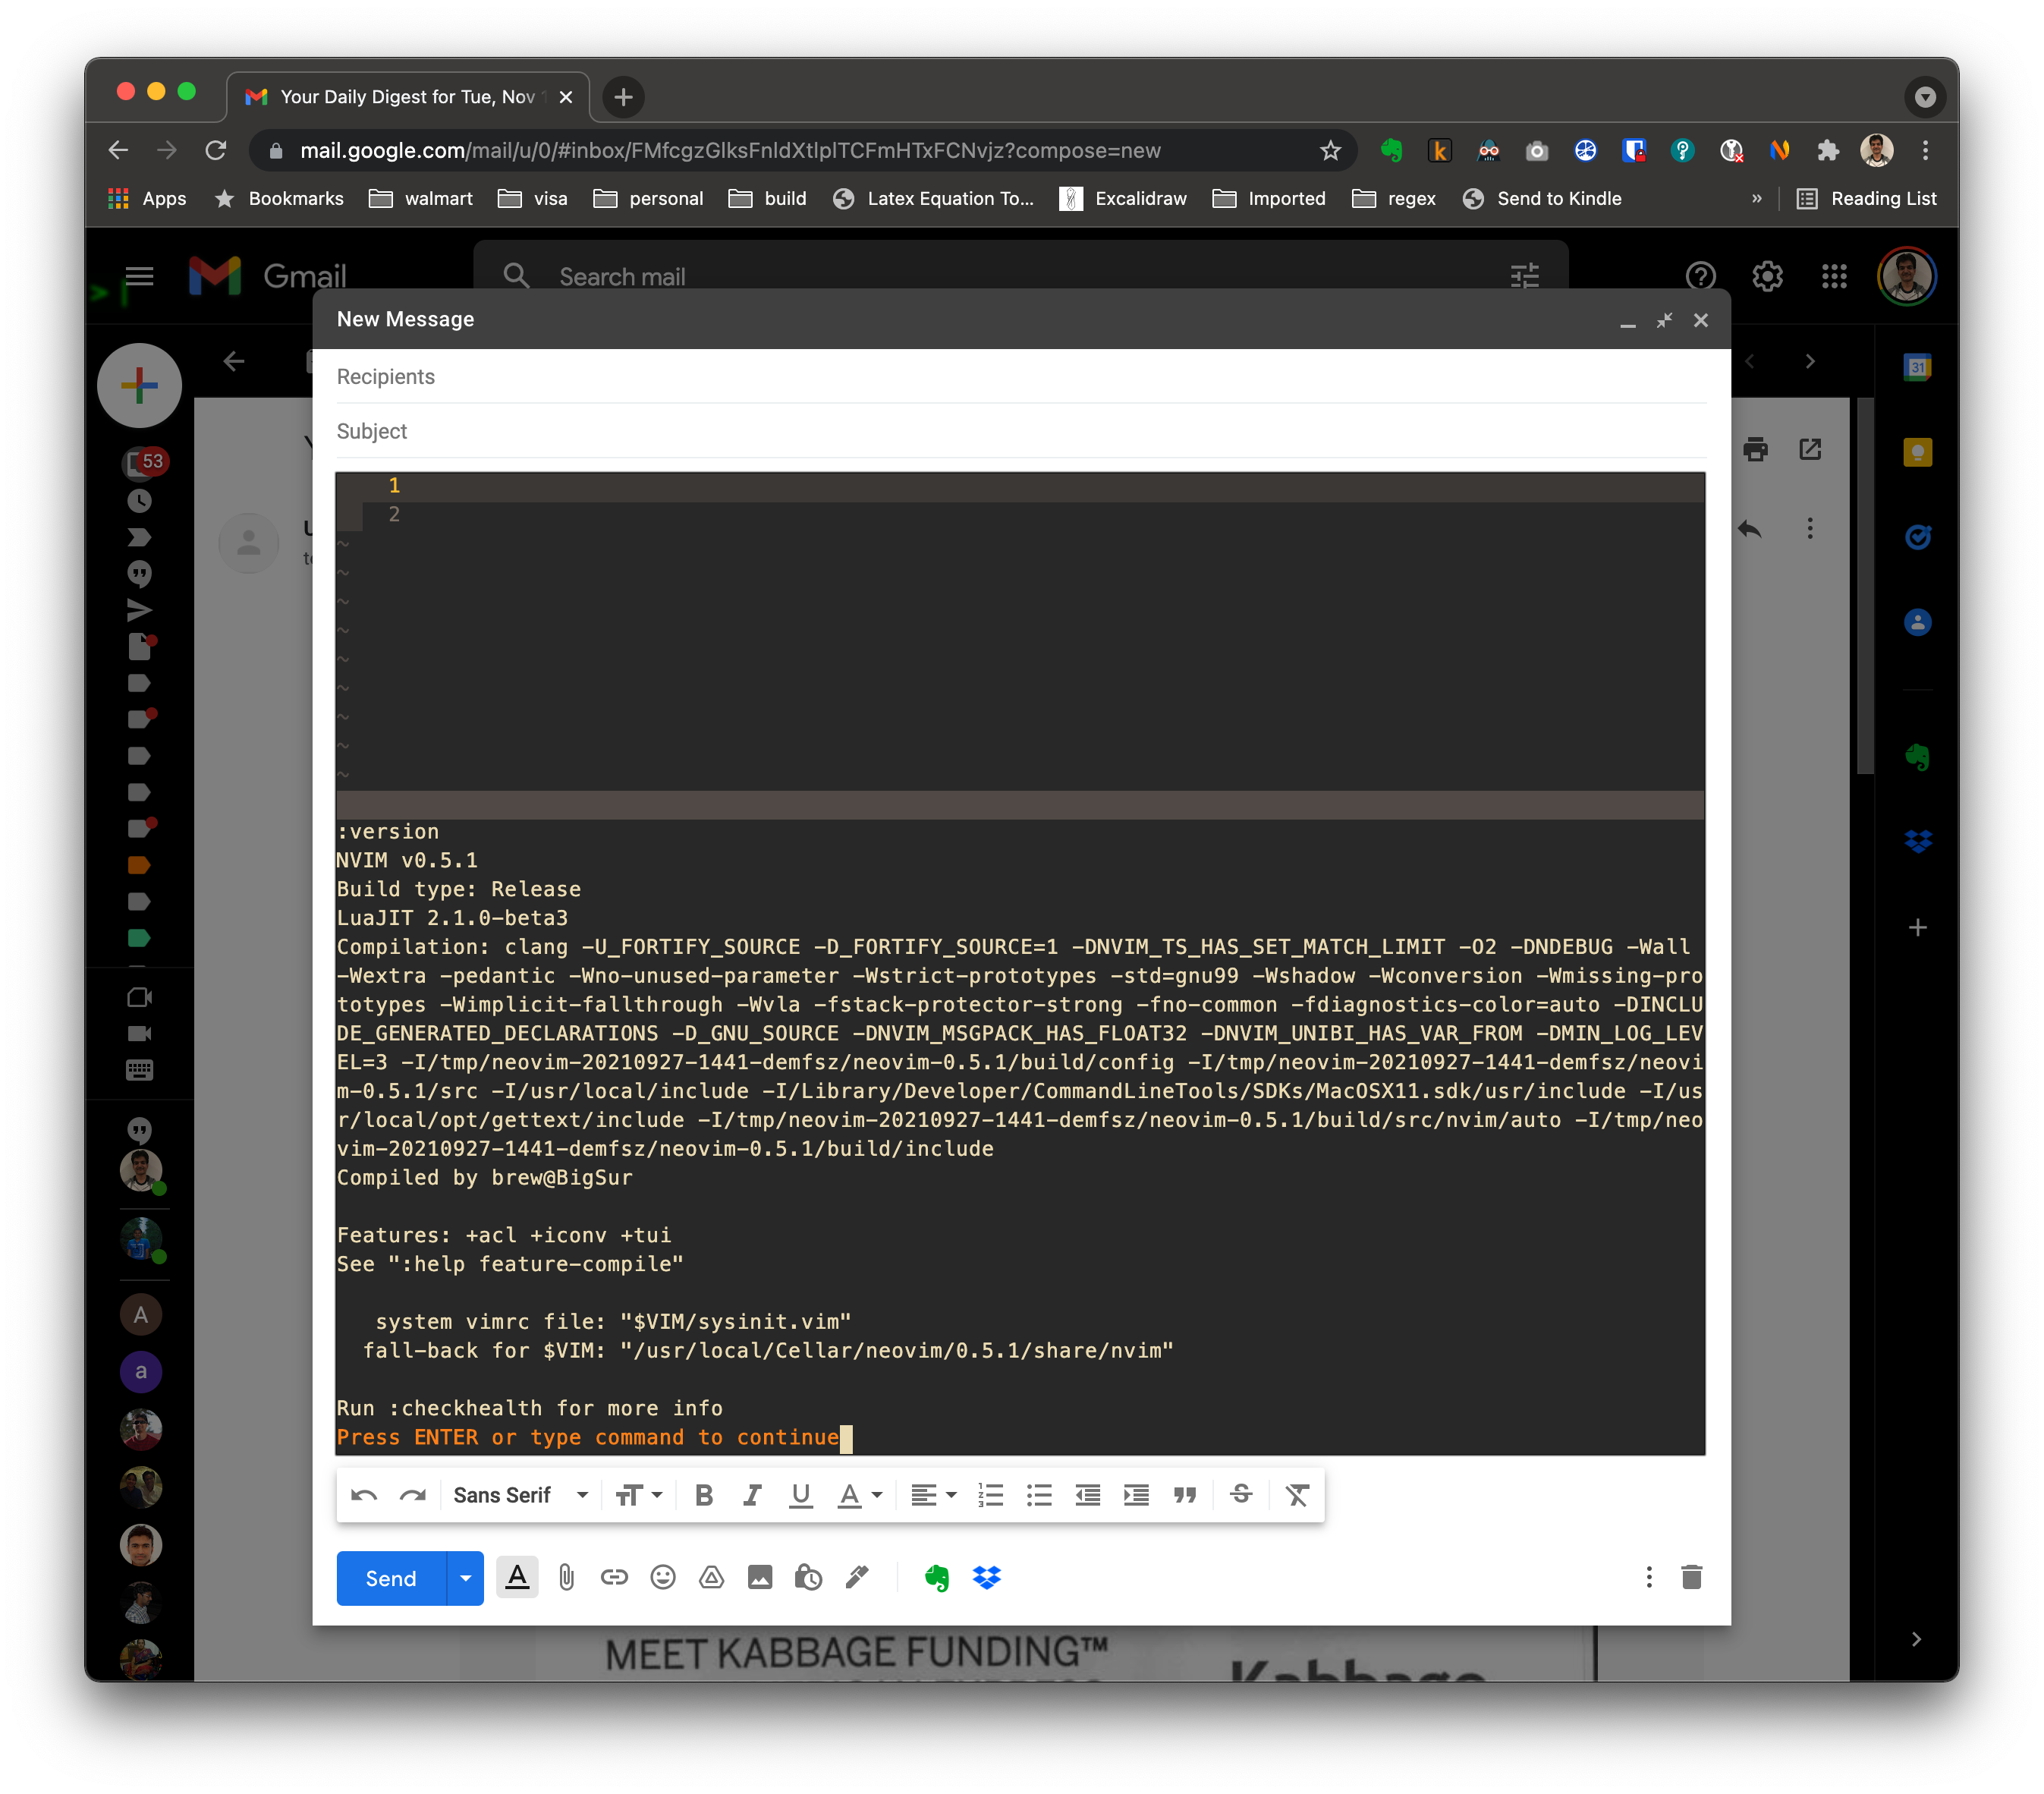Apply quote formatting
2044x1794 pixels.
[1185, 1494]
